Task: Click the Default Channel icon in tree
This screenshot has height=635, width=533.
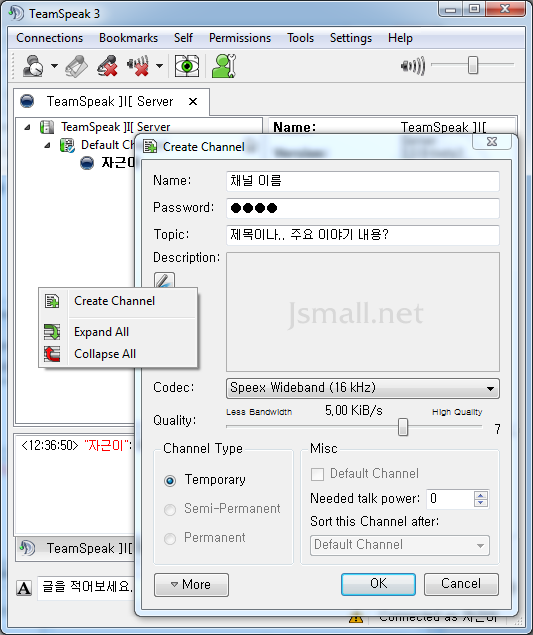Action: click(67, 145)
